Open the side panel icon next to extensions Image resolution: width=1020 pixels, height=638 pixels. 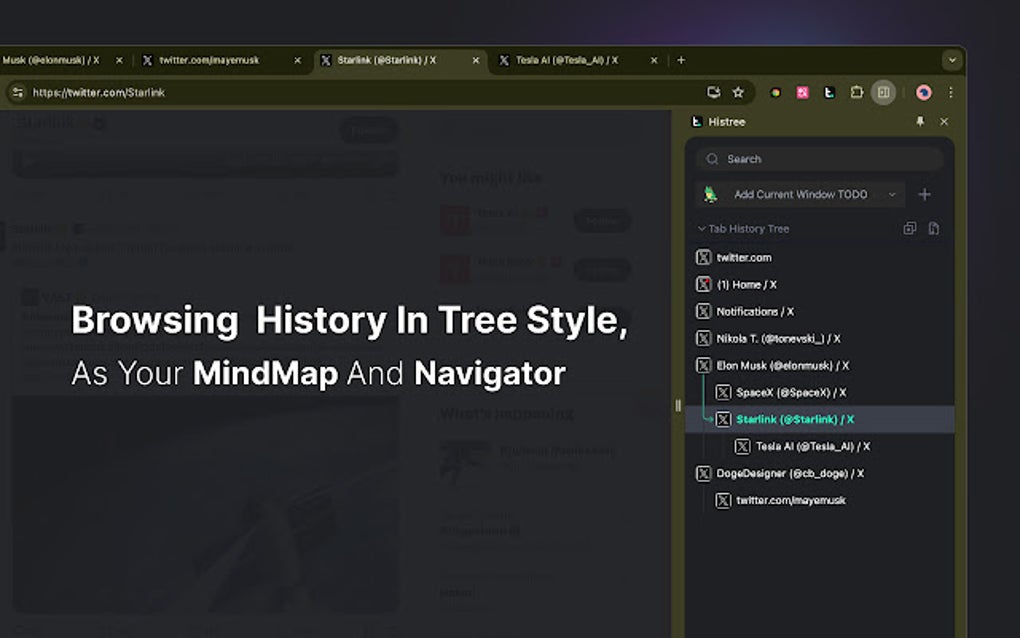[x=884, y=93]
